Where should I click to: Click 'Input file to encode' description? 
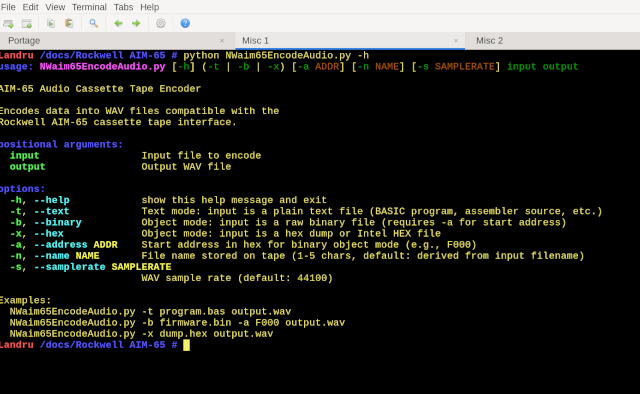coord(201,156)
